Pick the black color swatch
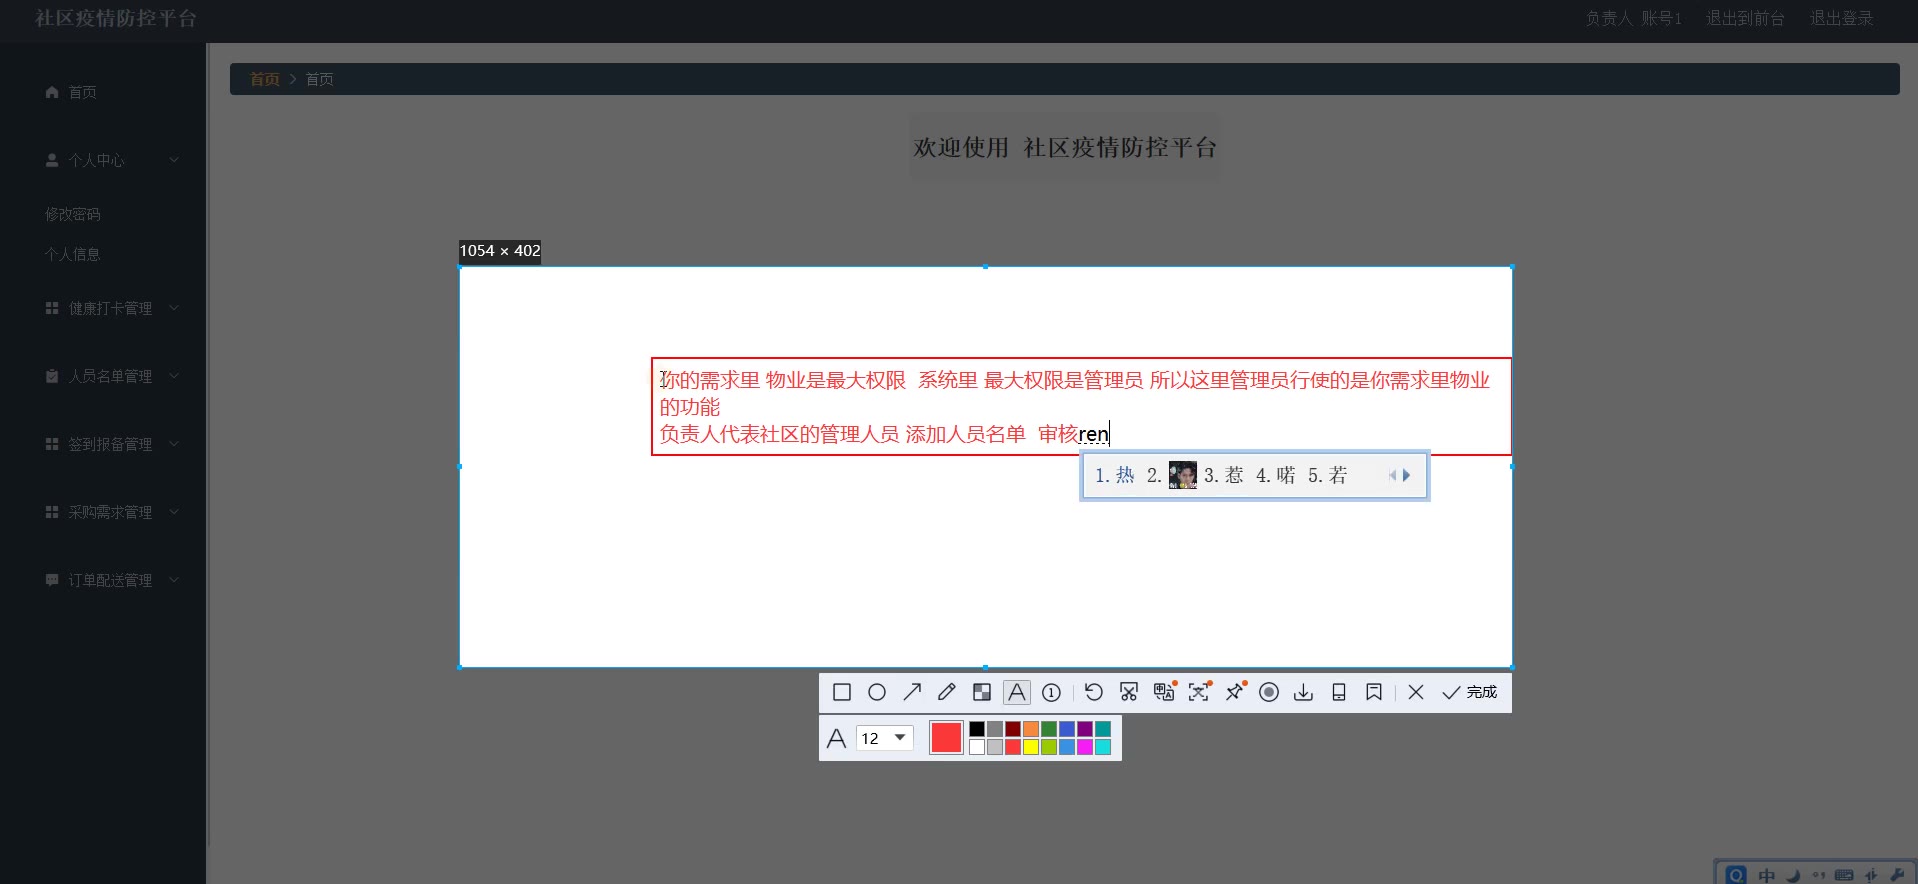The width and height of the screenshot is (1918, 884). click(977, 729)
